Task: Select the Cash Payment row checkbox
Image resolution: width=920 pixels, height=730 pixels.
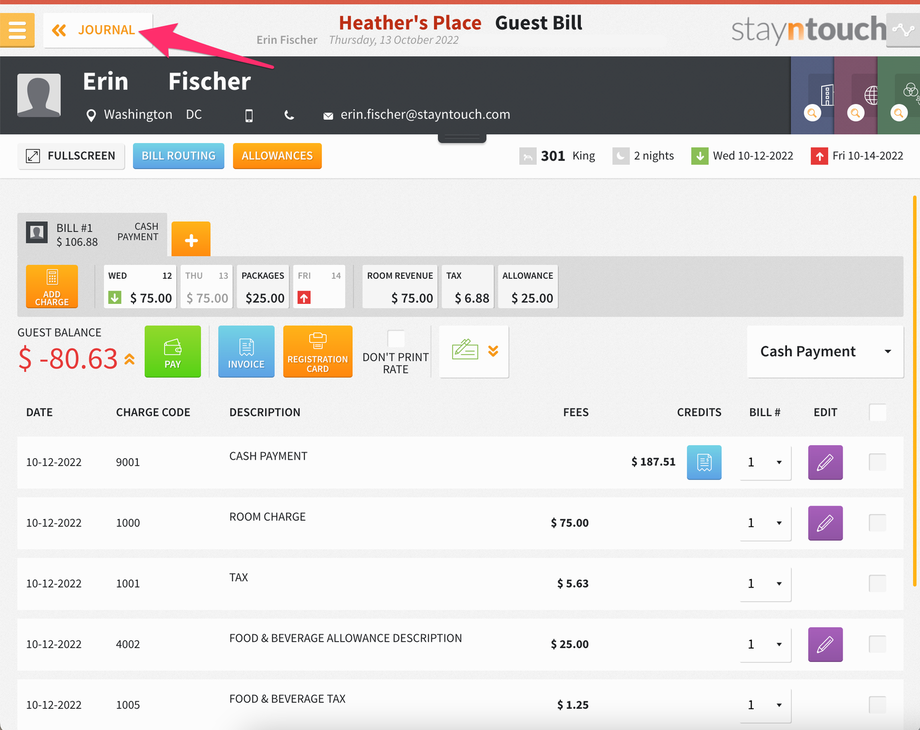Action: tap(878, 462)
